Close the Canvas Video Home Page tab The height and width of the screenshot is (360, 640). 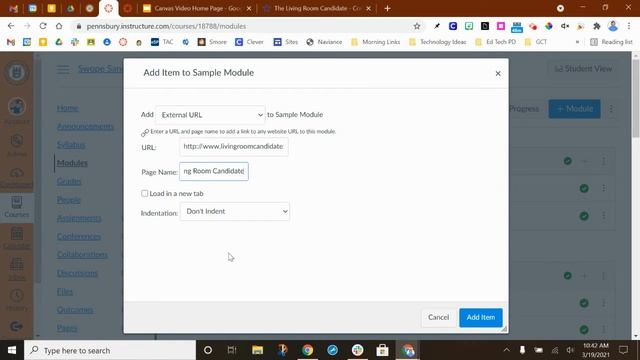coord(249,8)
